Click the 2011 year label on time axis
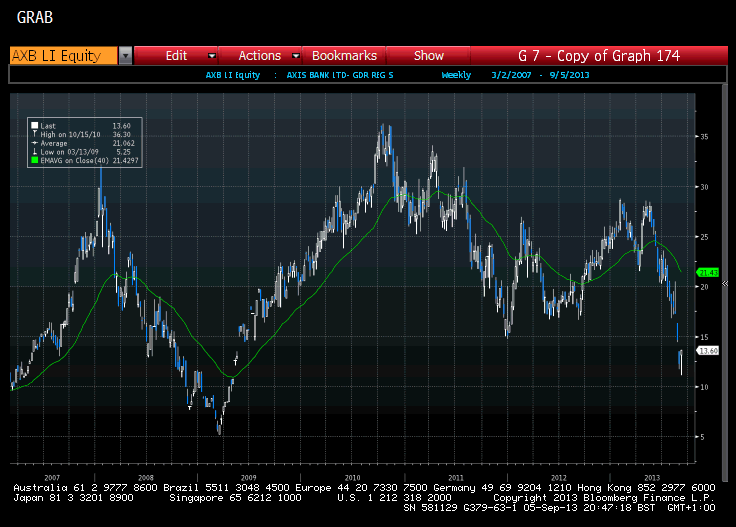This screenshot has width=736, height=527. pyautogui.click(x=456, y=478)
